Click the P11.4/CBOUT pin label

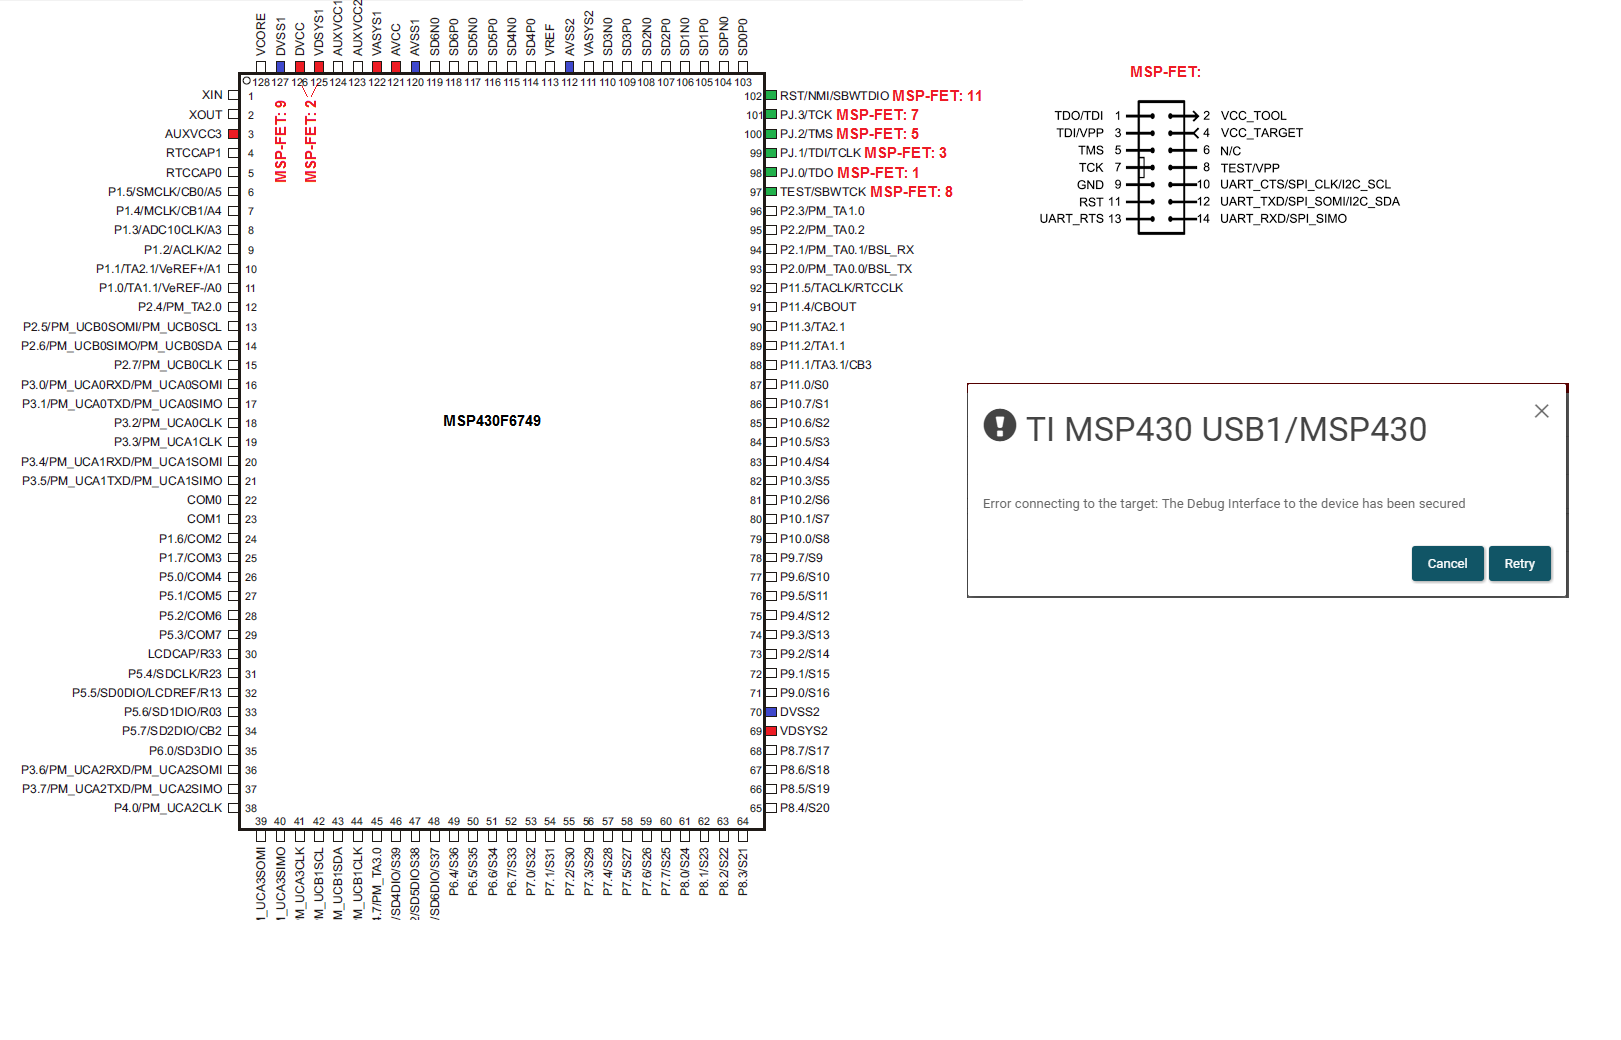pos(818,307)
